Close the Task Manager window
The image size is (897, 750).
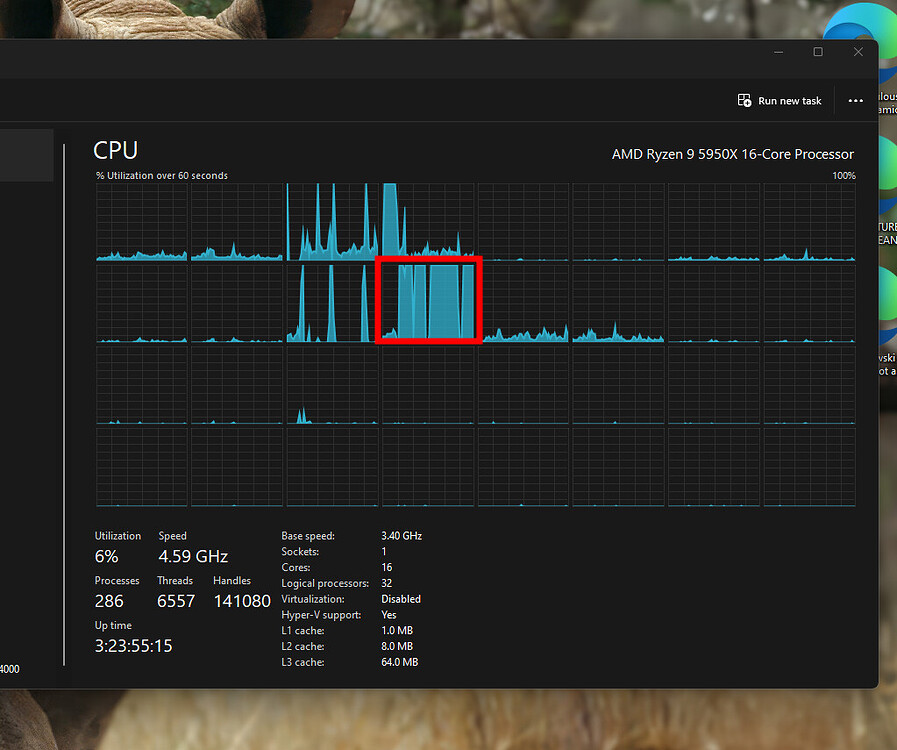858,52
